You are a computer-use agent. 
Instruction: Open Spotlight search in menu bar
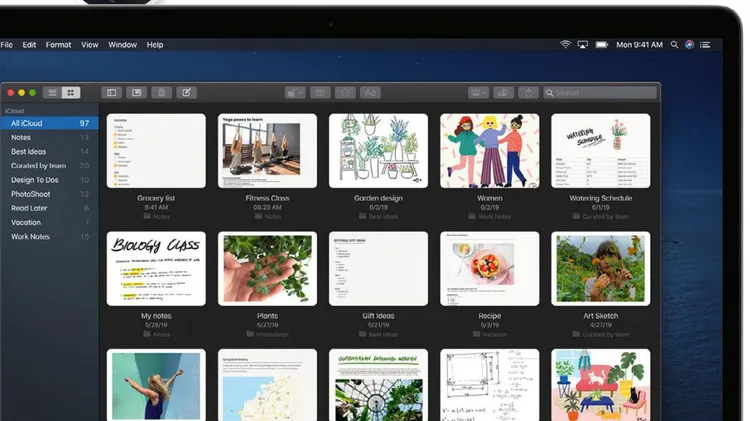point(674,44)
